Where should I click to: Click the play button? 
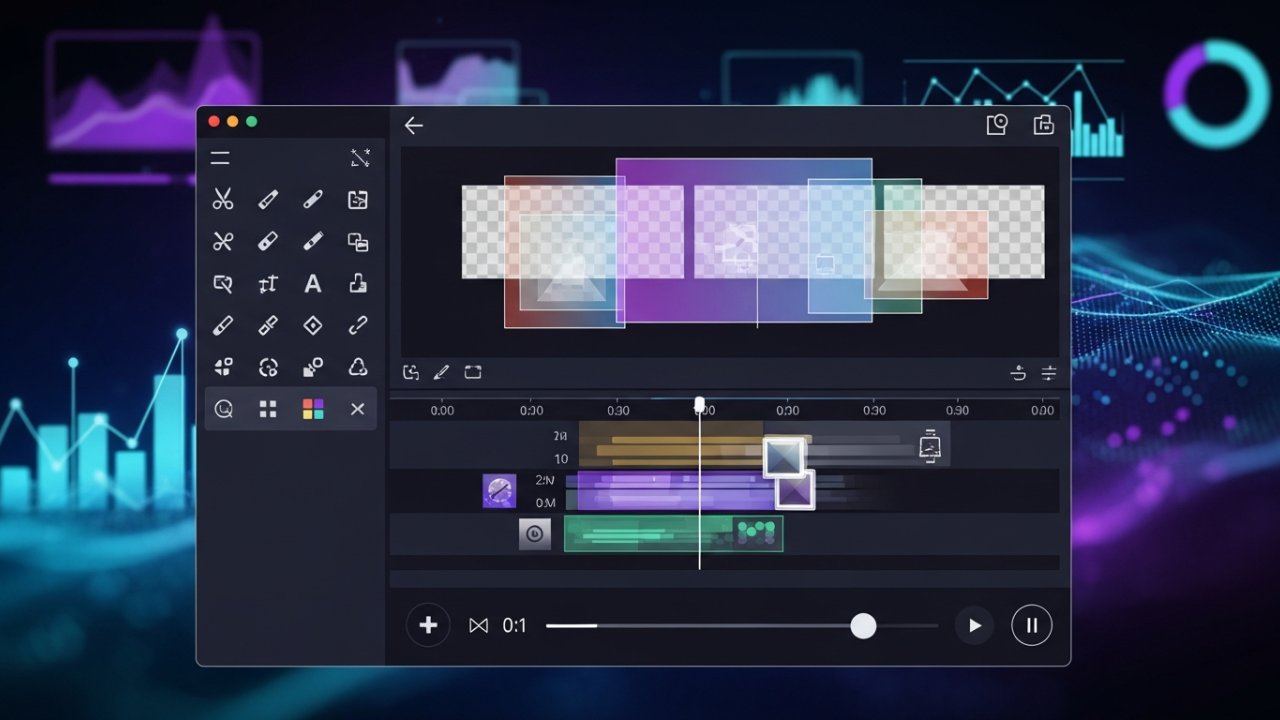974,626
